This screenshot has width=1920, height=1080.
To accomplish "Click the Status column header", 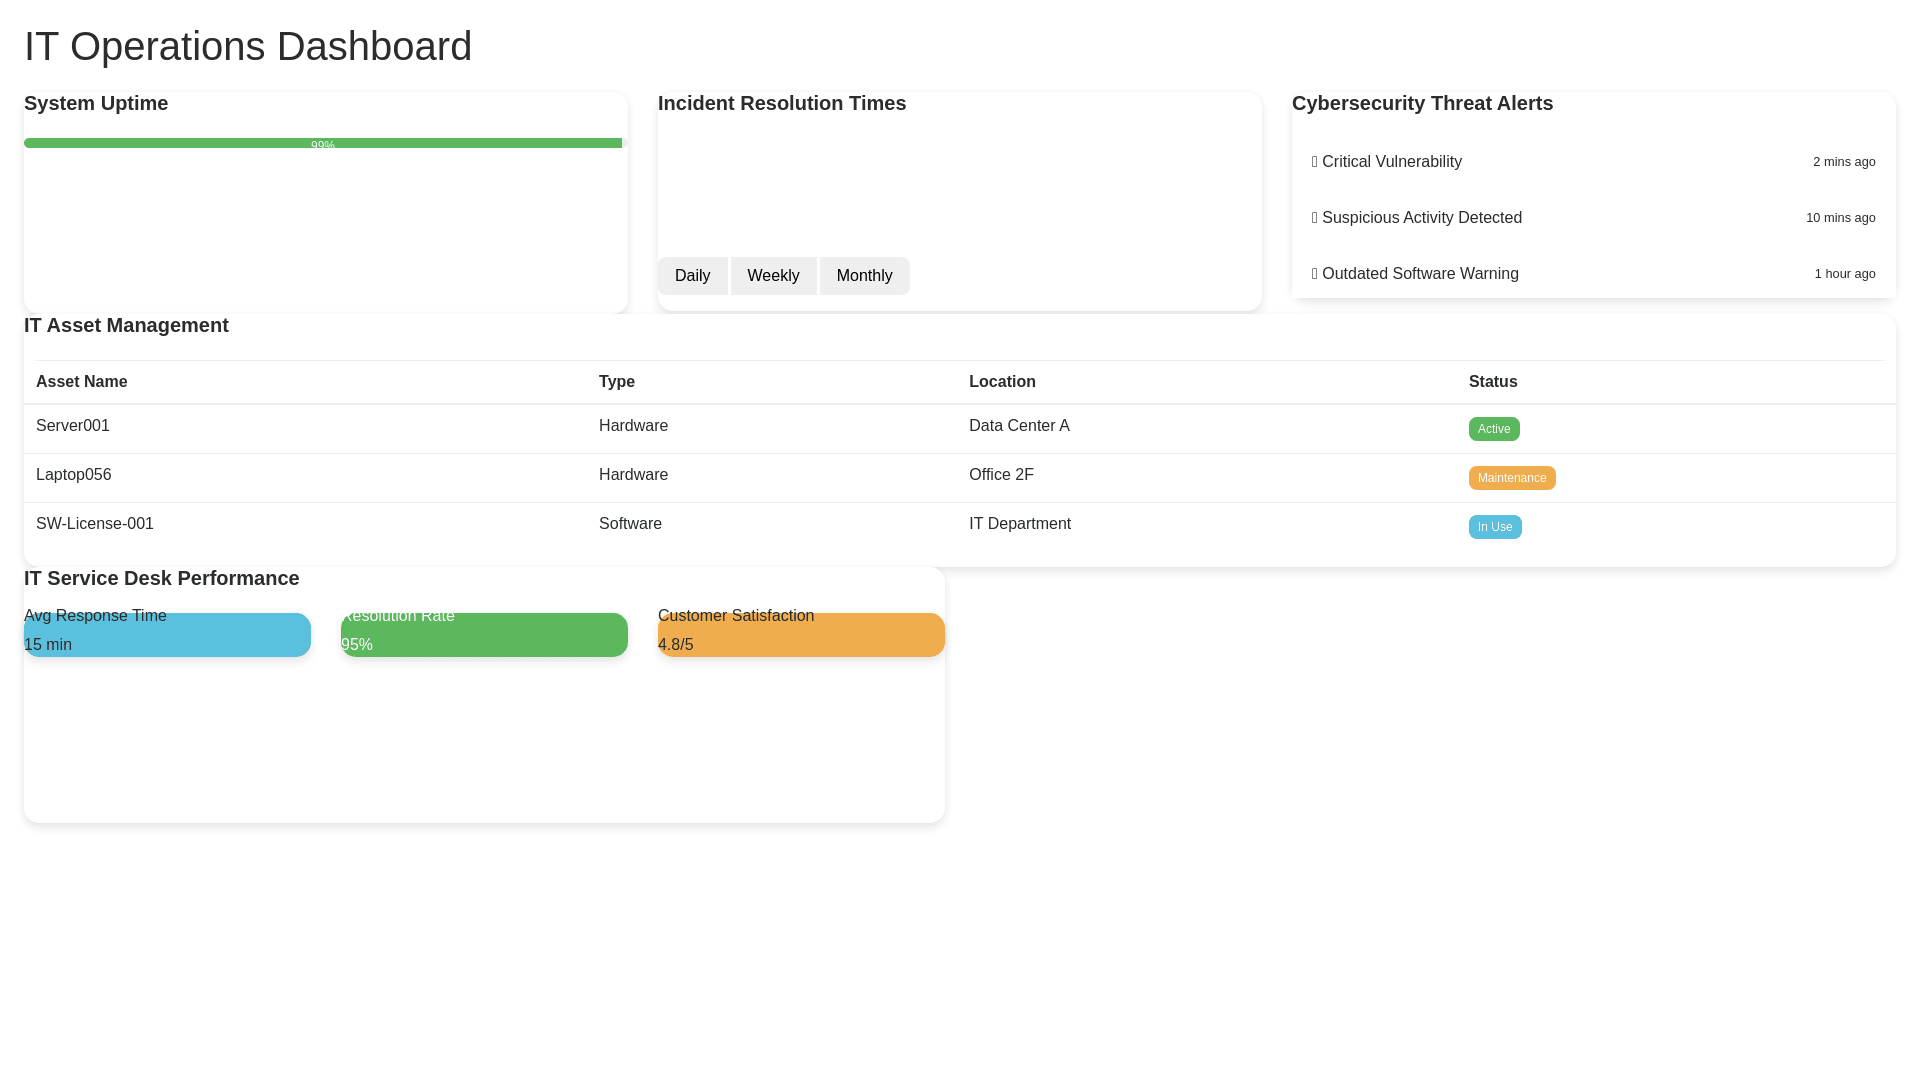I will point(1492,382).
